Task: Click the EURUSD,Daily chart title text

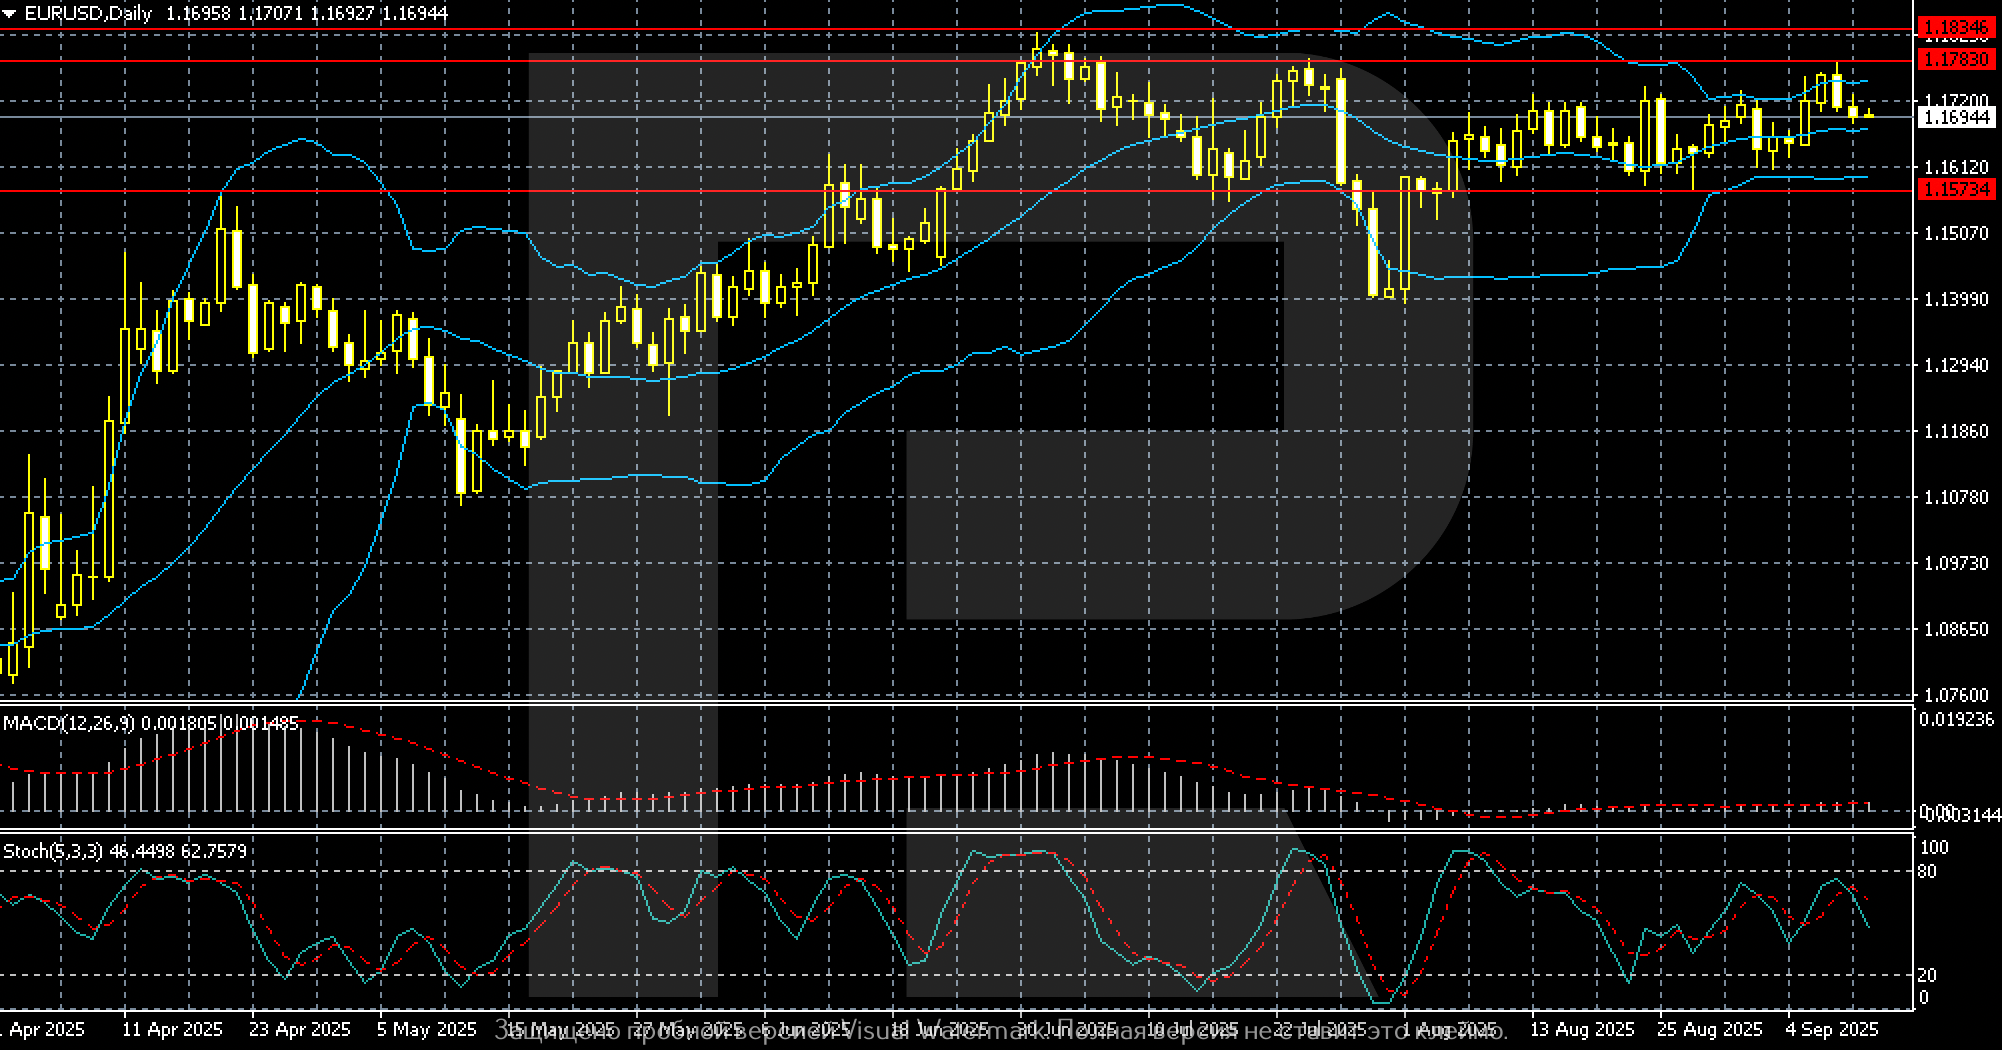Action: click(88, 14)
